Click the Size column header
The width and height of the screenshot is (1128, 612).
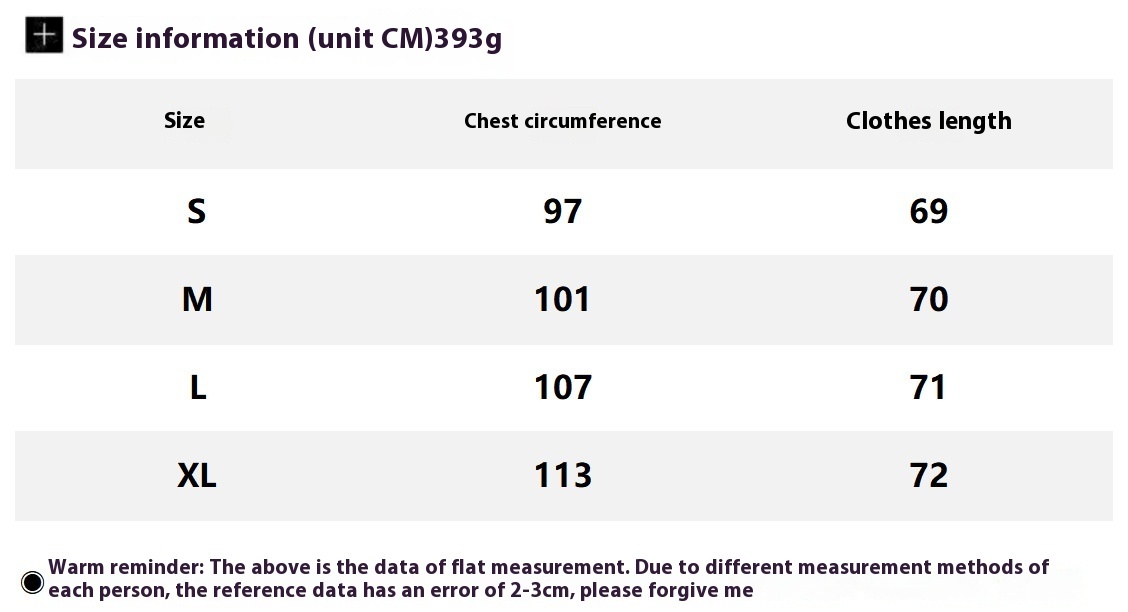click(184, 121)
